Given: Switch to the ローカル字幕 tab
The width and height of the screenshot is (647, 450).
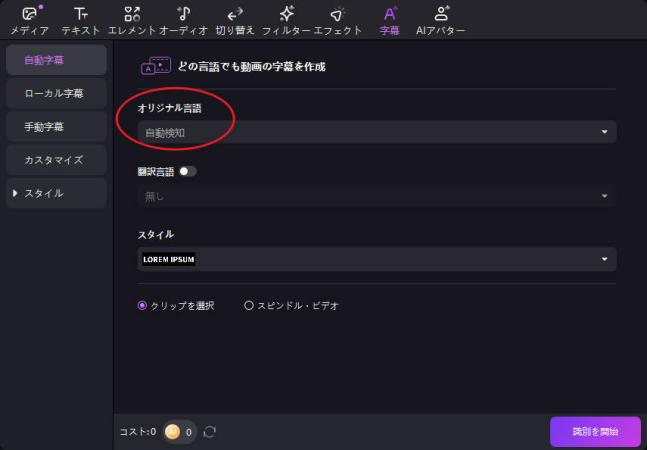Looking at the screenshot, I should [x=55, y=93].
